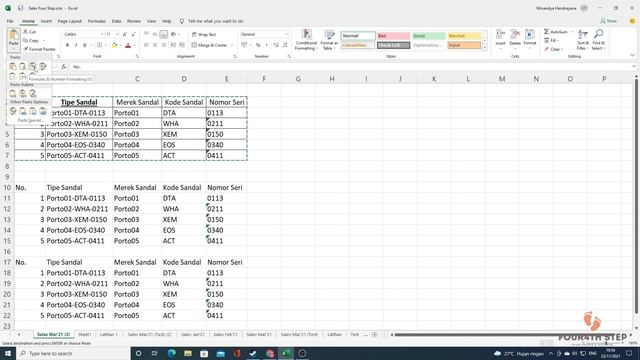Select the first Paste Values icon
The image size is (640, 360).
click(13, 93)
